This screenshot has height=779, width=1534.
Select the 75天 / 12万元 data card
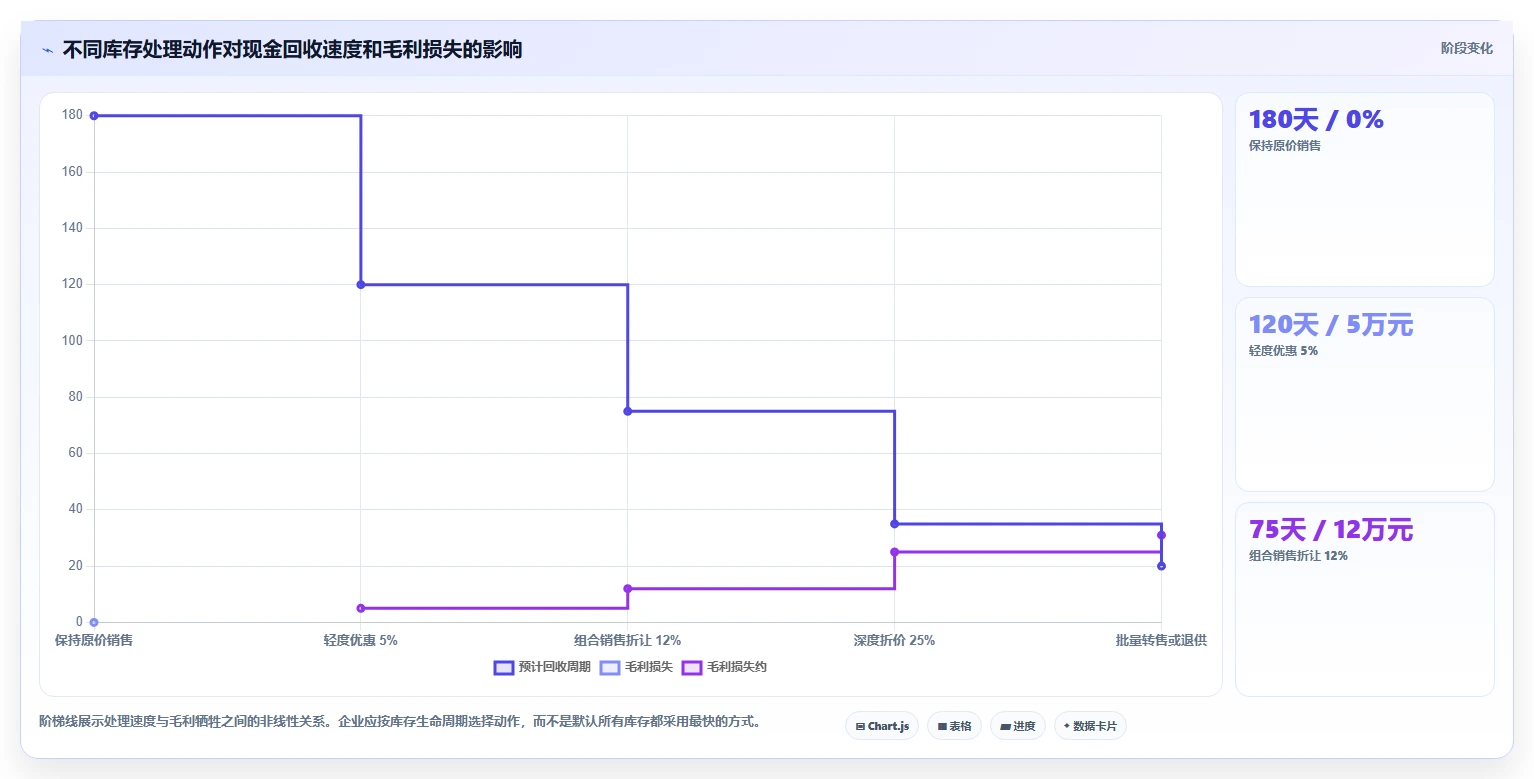pyautogui.click(x=1364, y=599)
